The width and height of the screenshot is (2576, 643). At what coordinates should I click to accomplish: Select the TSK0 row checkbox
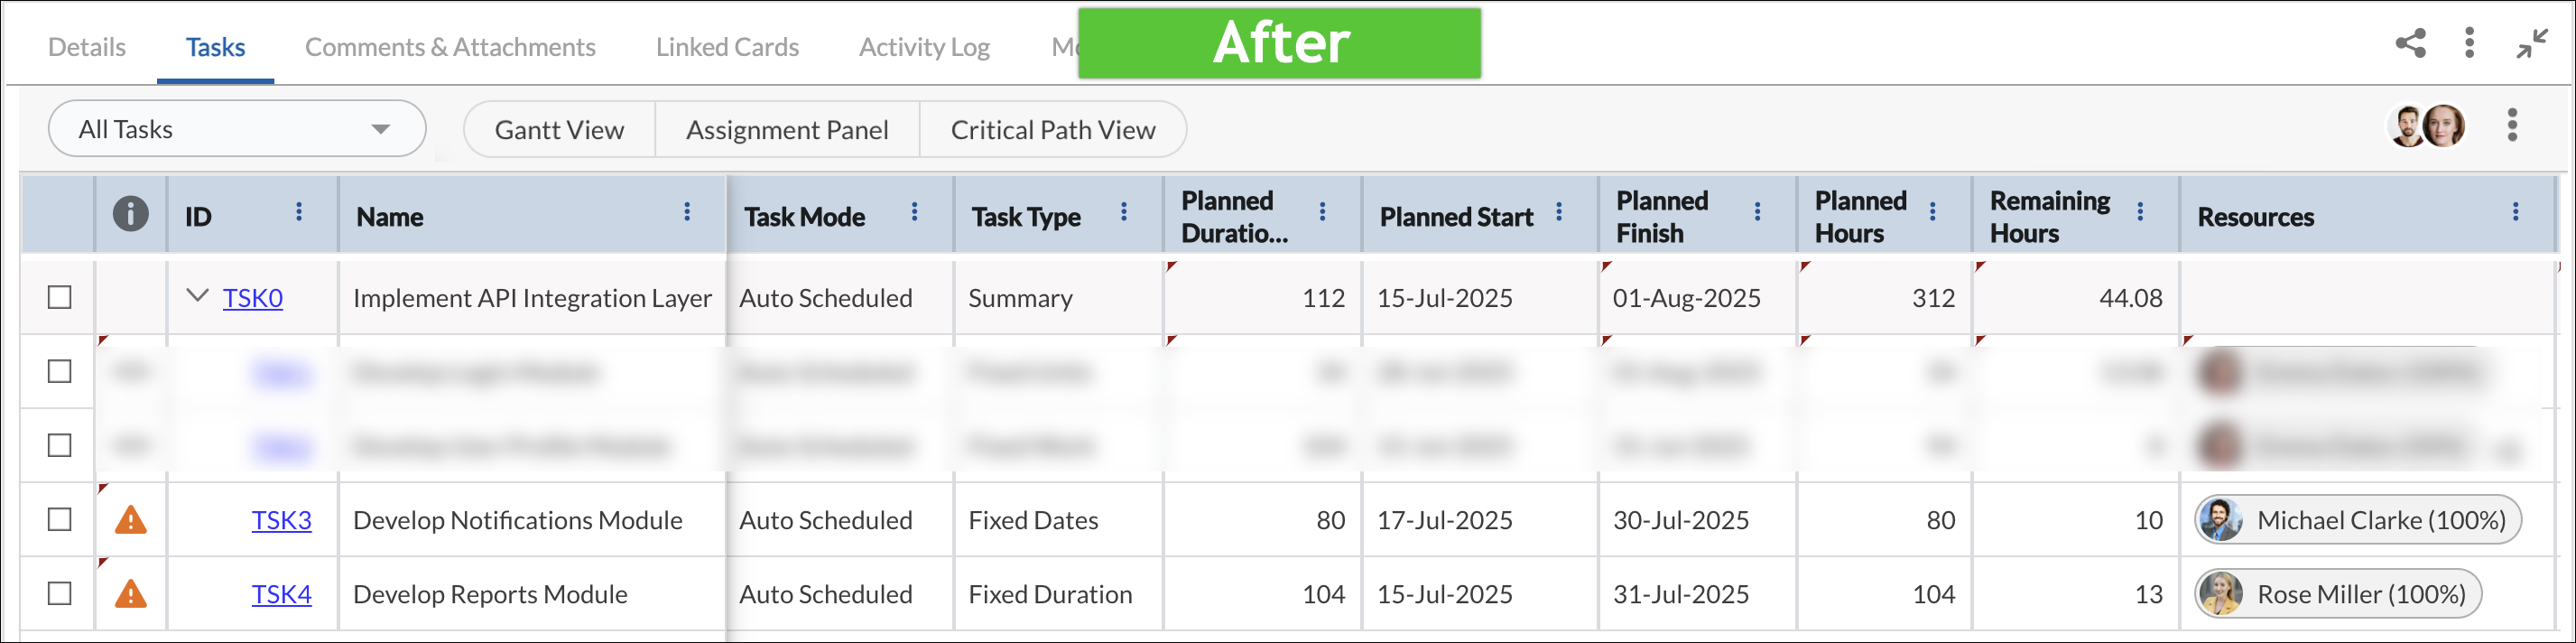(60, 297)
